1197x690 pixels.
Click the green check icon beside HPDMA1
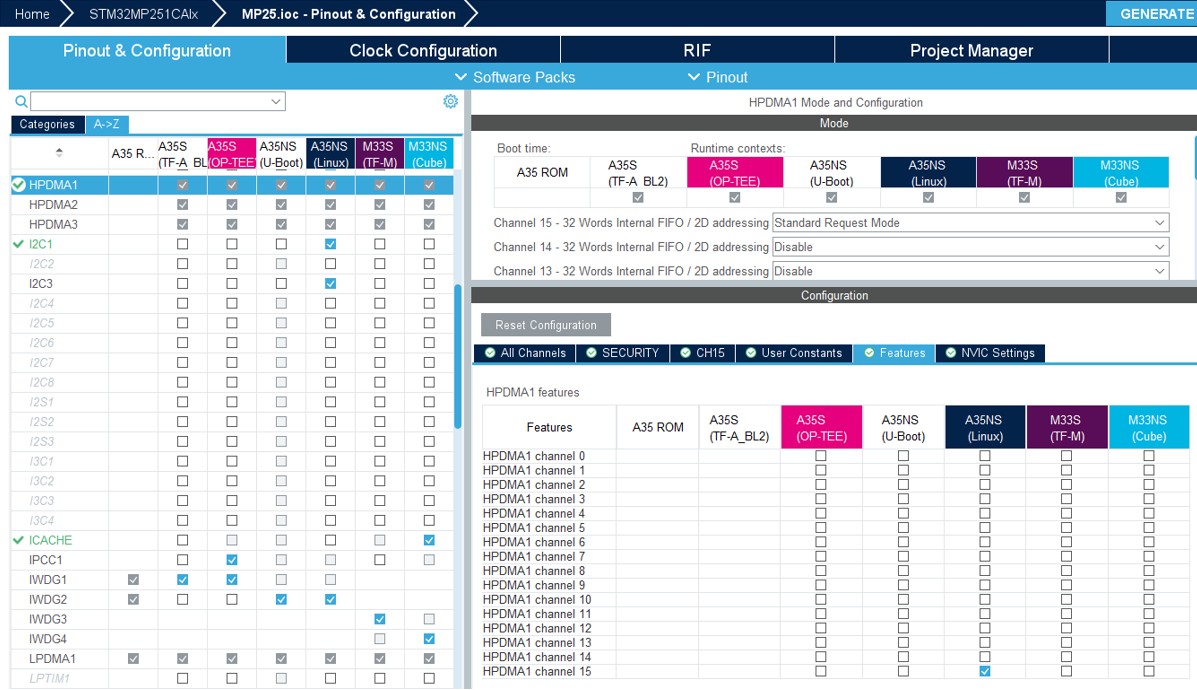tap(19, 185)
